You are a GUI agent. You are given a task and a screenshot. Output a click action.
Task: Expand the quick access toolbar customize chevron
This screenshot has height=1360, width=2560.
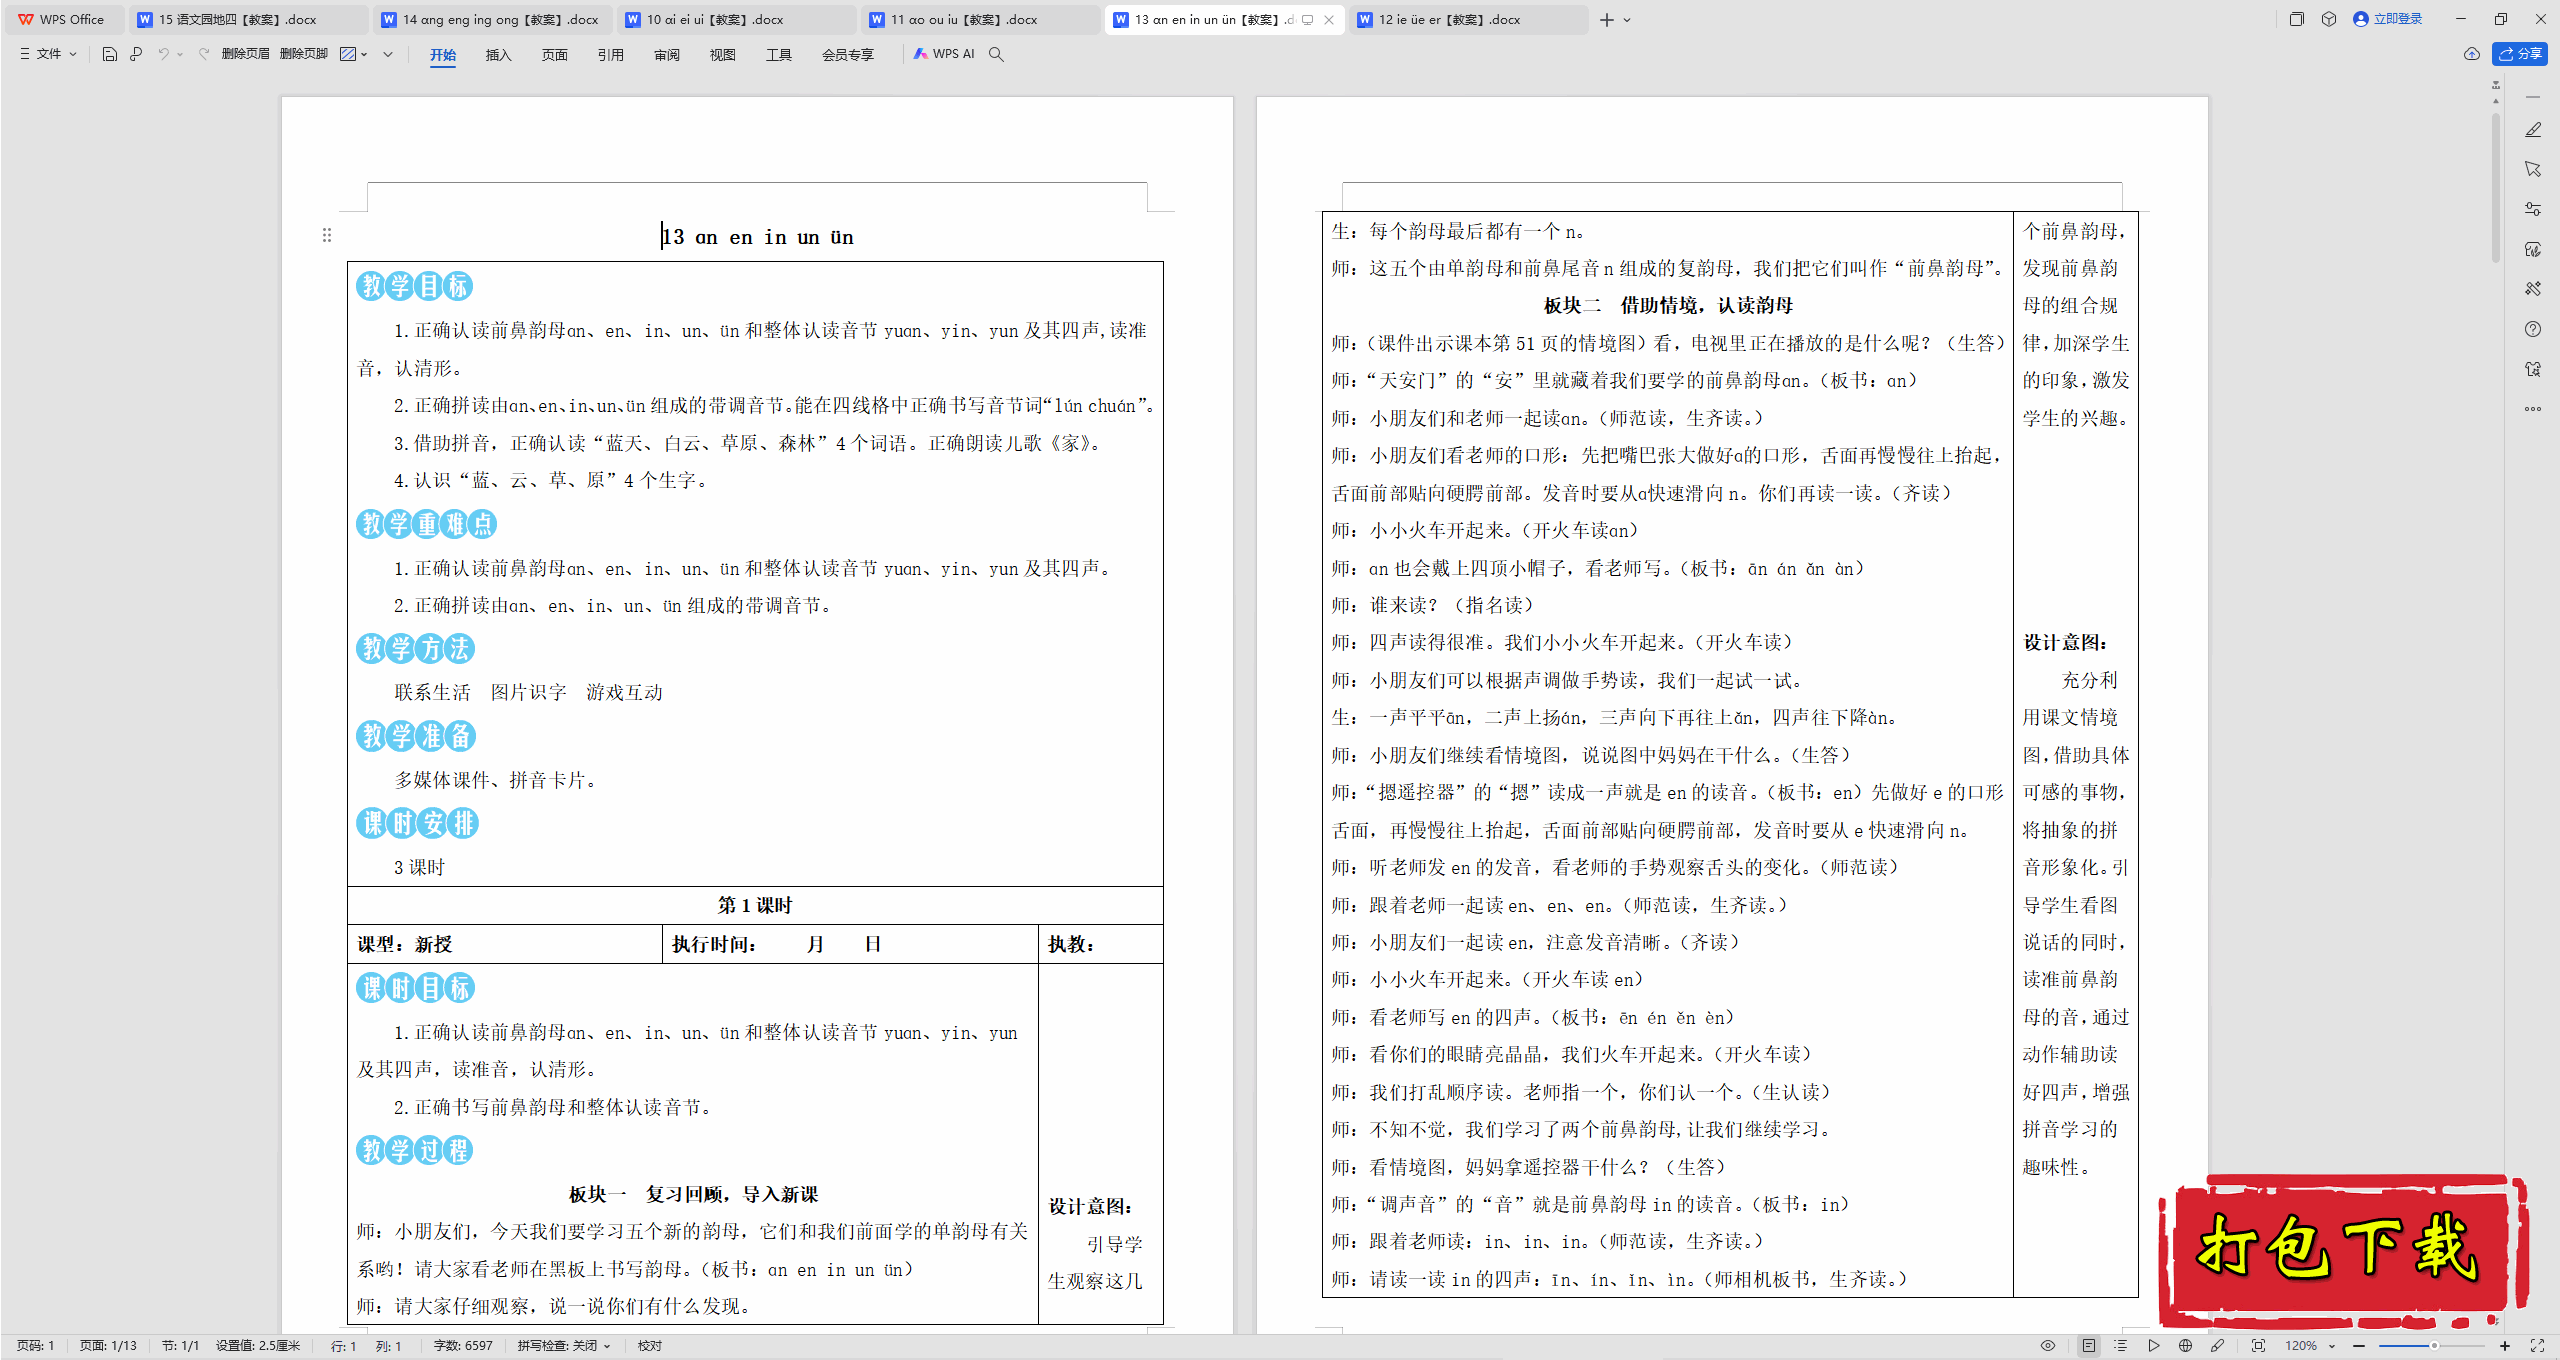tap(388, 54)
